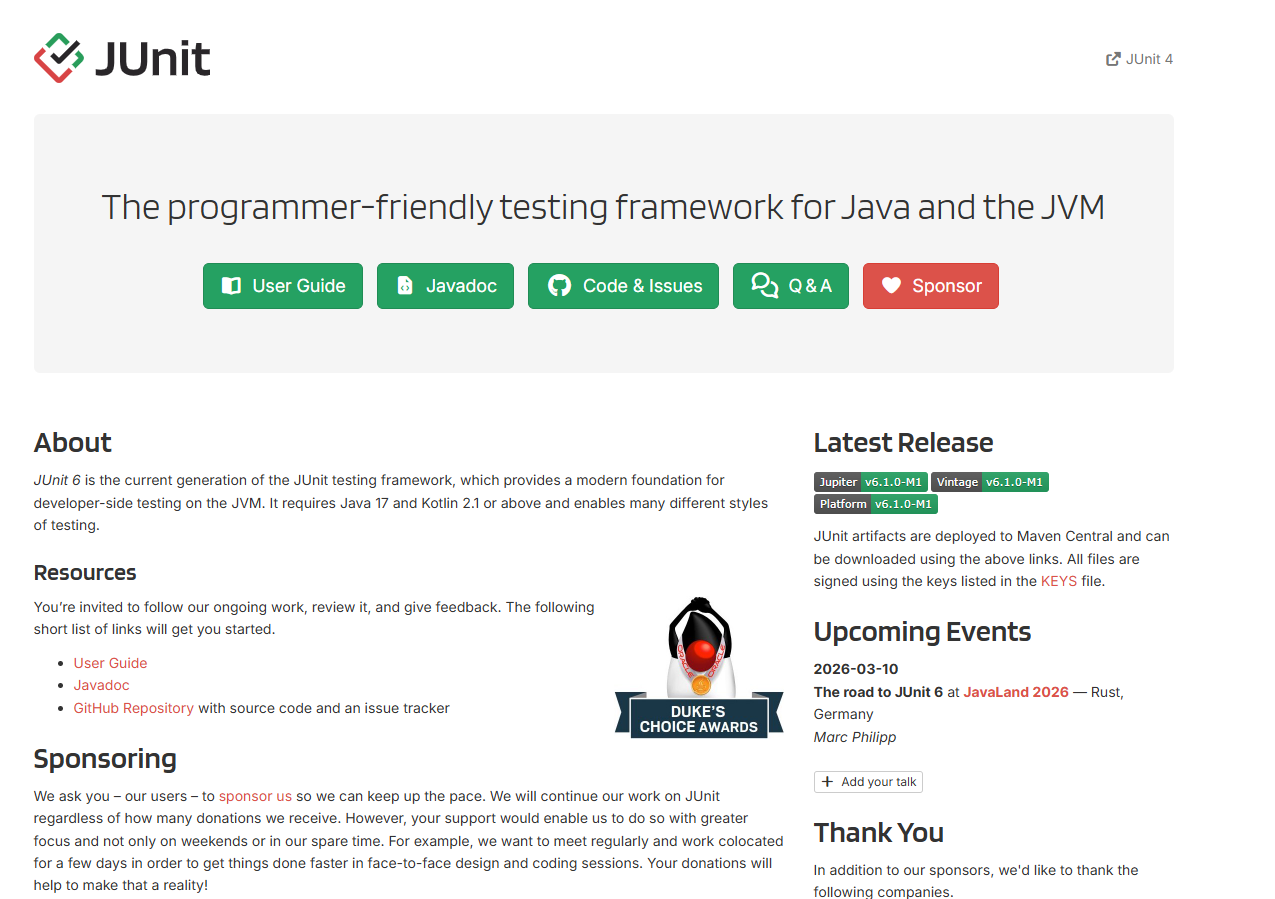Click the plus icon in Add your talk

[x=827, y=782]
